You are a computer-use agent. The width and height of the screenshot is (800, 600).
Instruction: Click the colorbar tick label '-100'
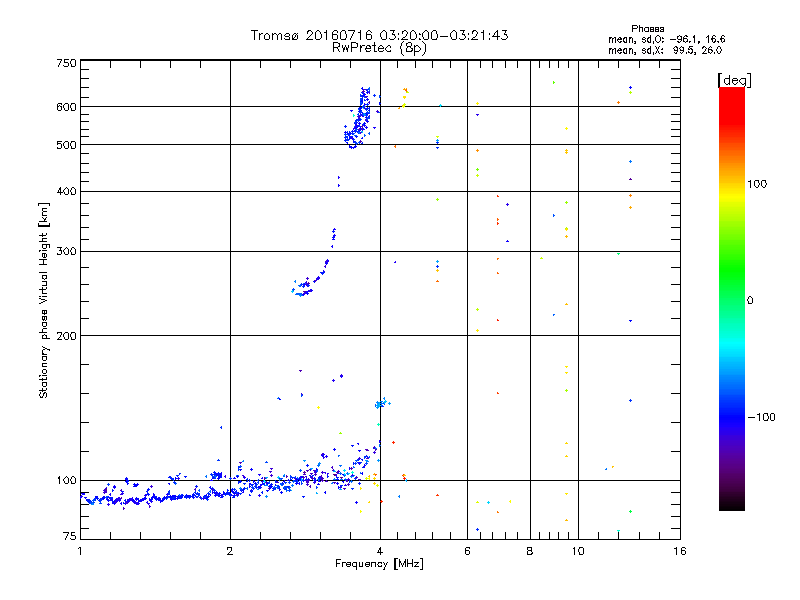tap(762, 417)
